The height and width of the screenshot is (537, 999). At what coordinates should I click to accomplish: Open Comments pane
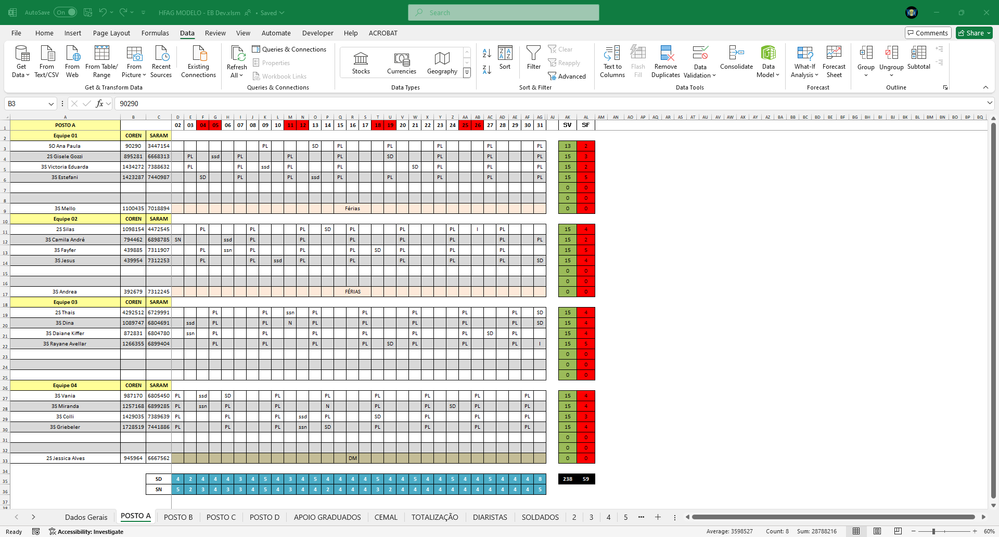tap(928, 33)
